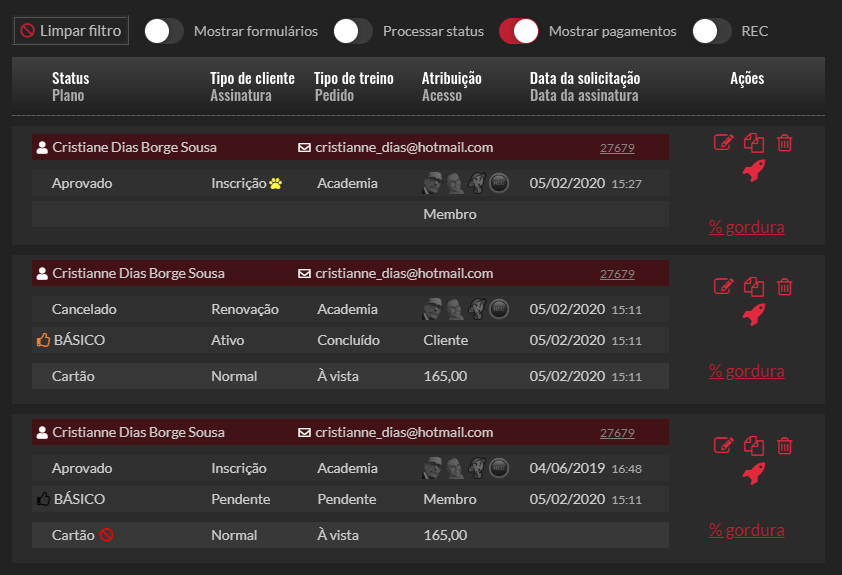Click the Status column header
The image size is (842, 575).
pos(70,78)
